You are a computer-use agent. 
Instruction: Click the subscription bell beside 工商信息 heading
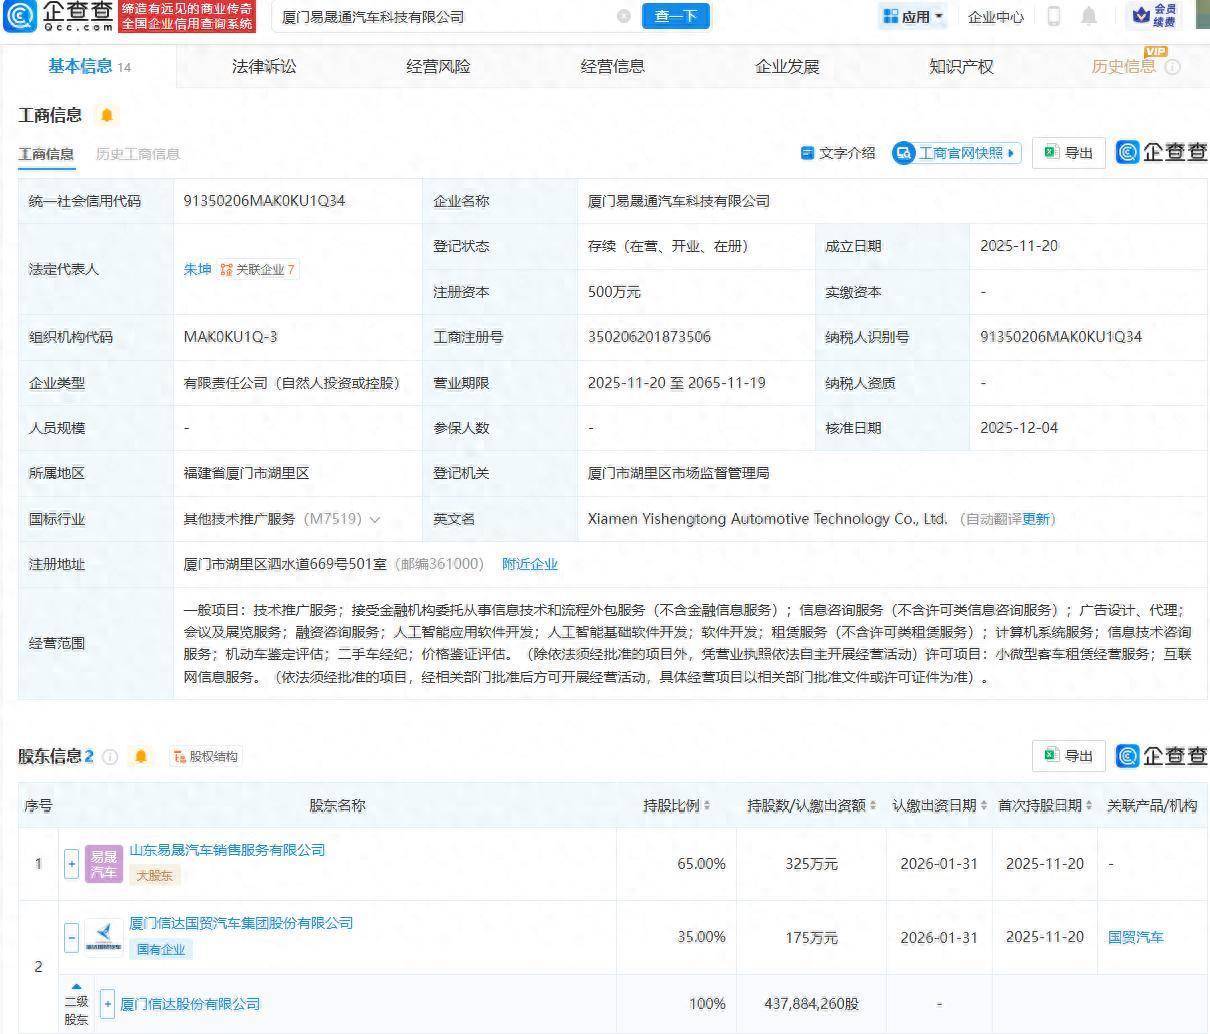tap(109, 115)
